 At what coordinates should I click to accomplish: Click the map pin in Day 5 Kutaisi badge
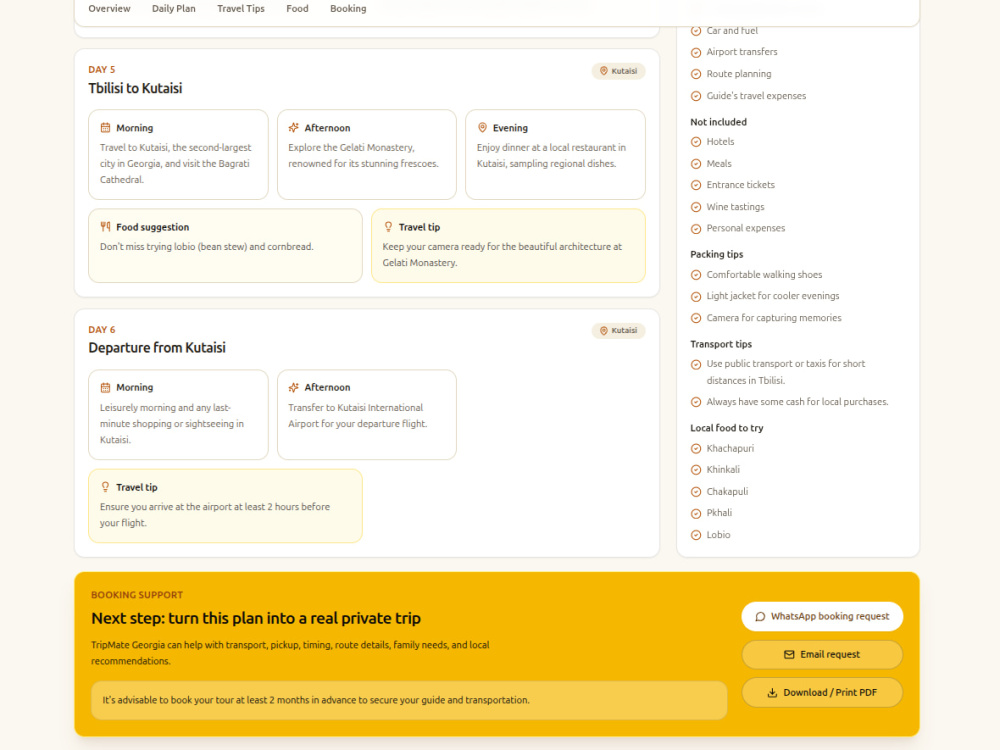(x=603, y=71)
